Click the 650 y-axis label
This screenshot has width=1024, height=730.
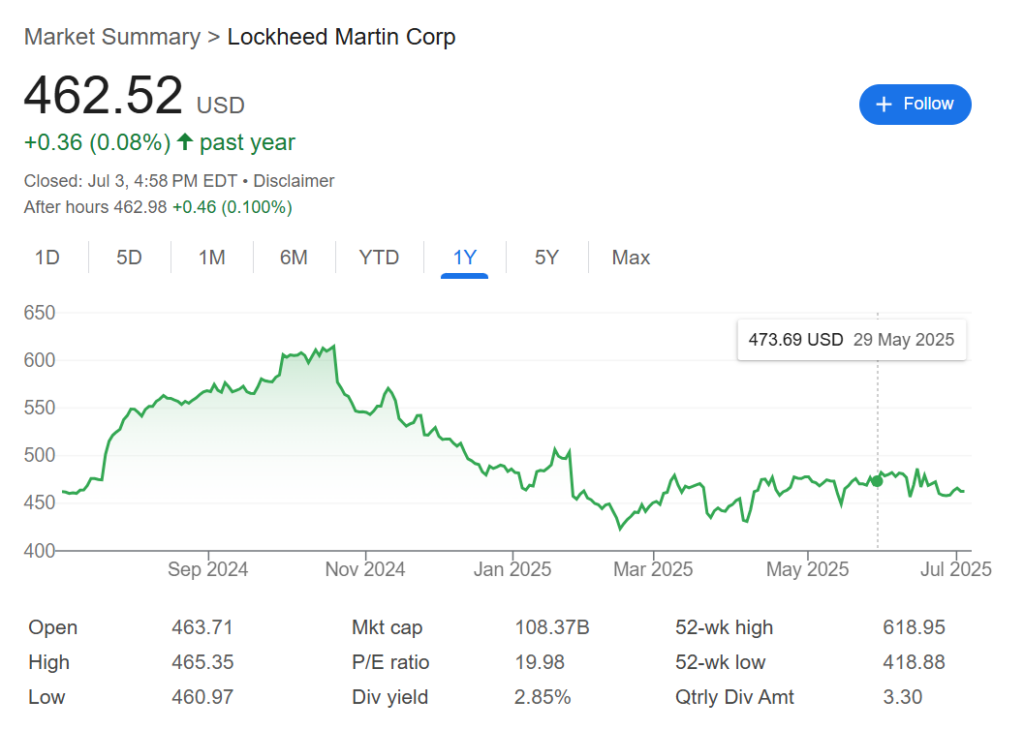point(40,313)
